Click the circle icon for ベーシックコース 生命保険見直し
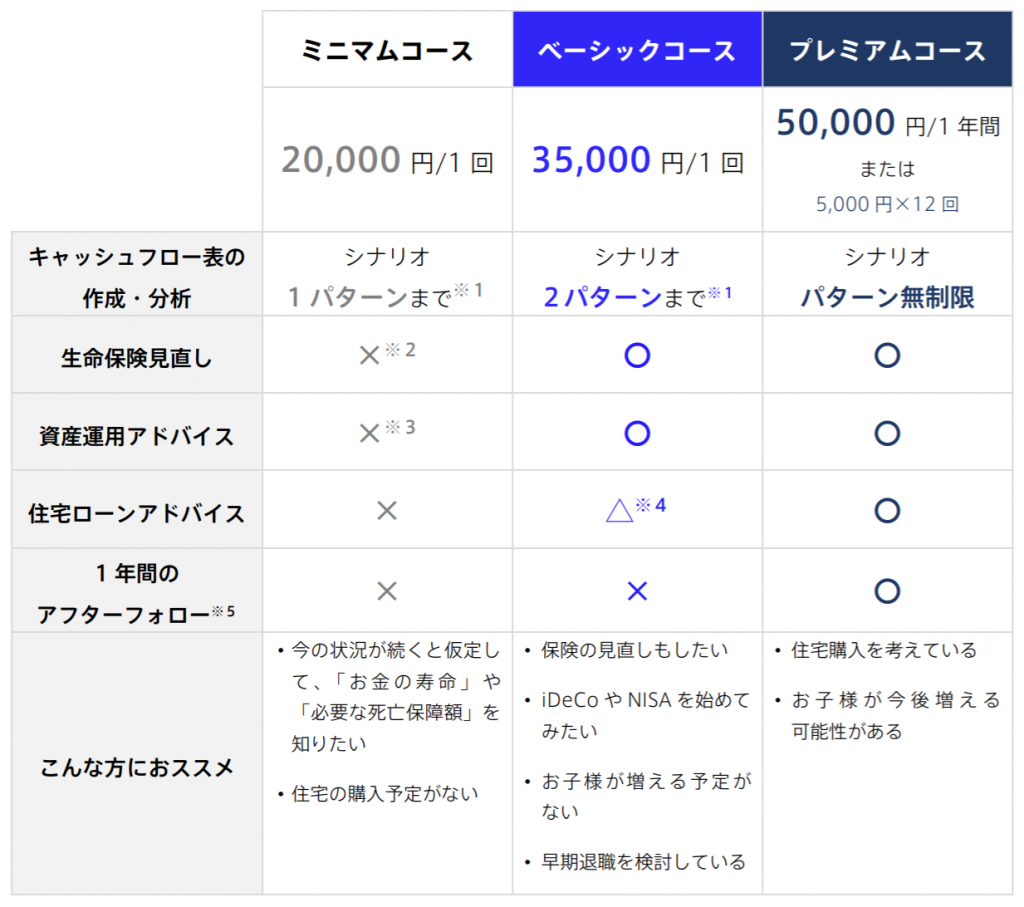 coord(637,355)
